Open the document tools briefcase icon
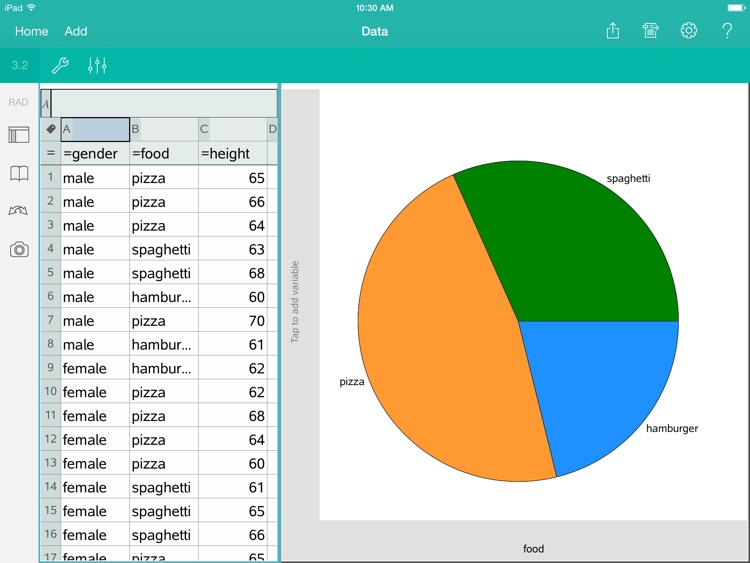Image resolution: width=750 pixels, height=563 pixels. [x=651, y=31]
